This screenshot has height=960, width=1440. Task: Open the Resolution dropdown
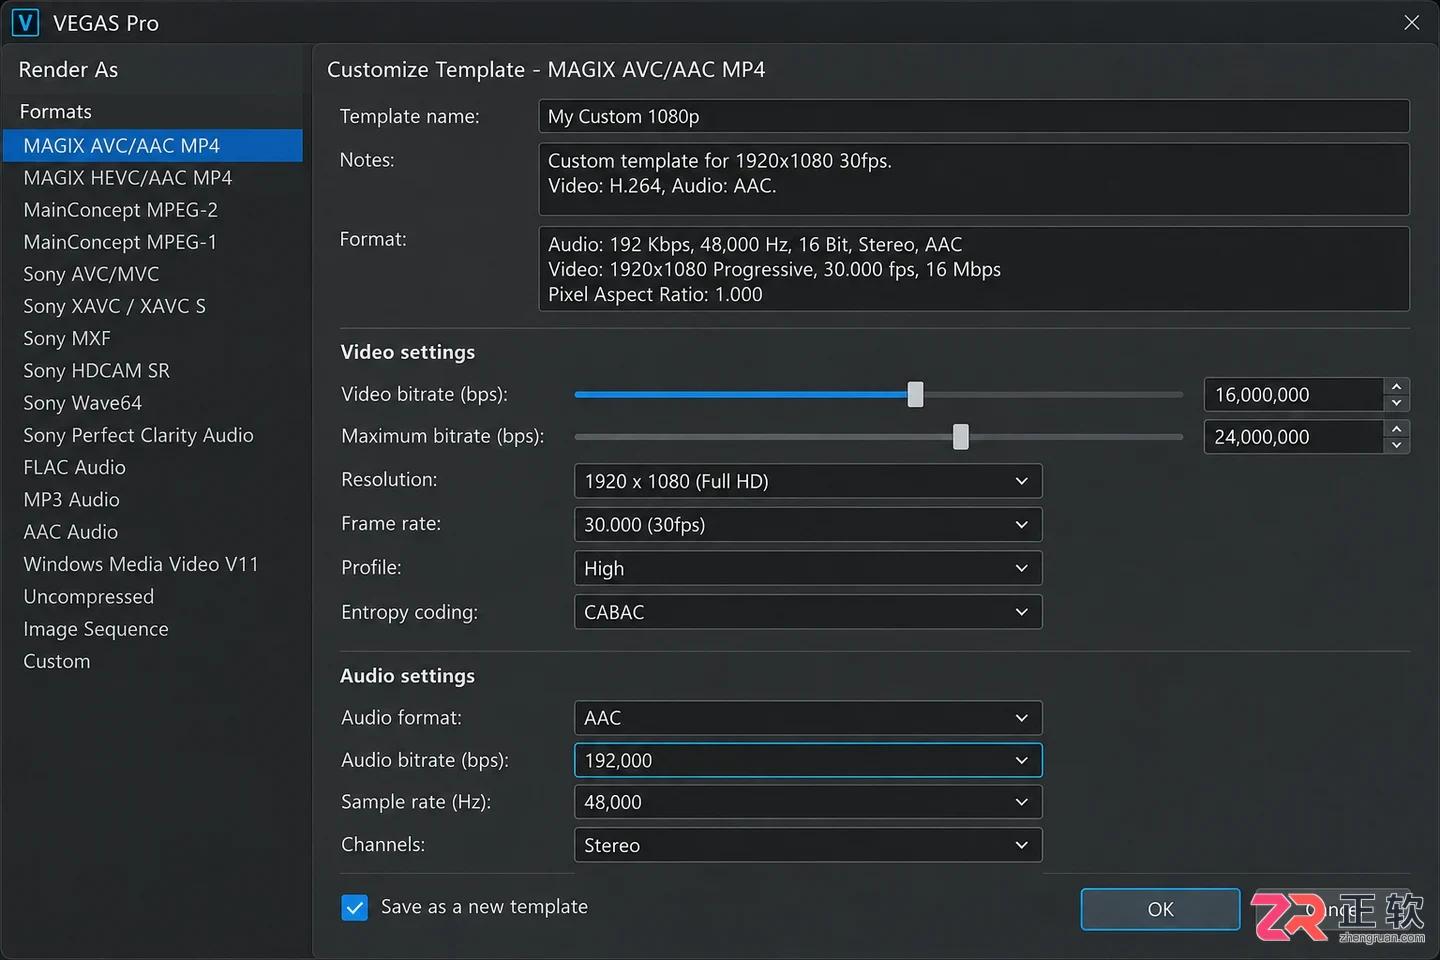[808, 481]
